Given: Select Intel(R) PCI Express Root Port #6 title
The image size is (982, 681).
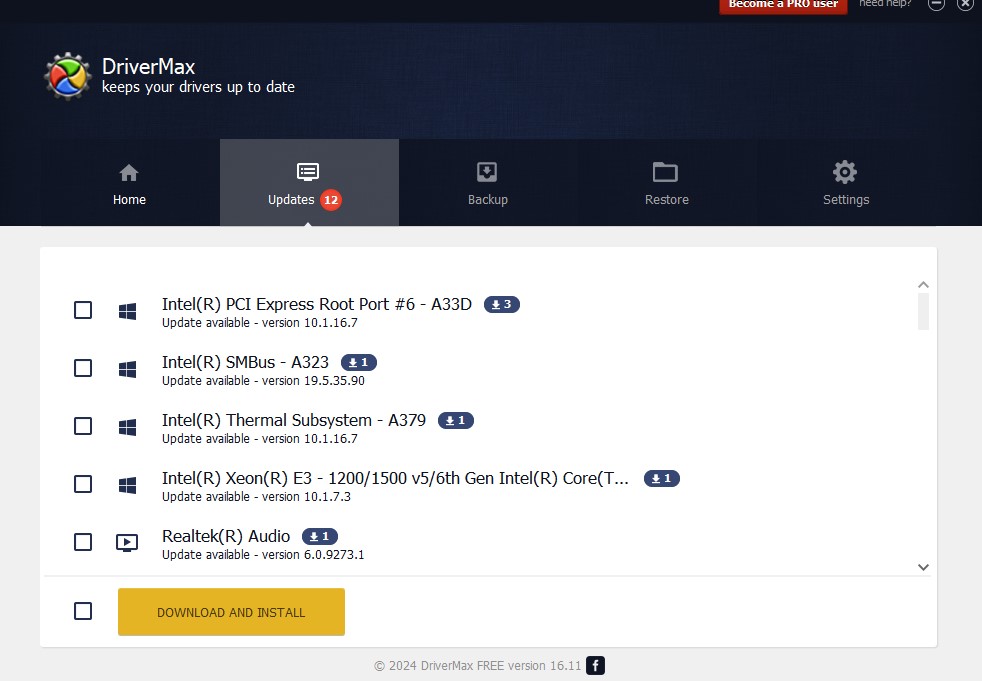Looking at the screenshot, I should tap(317, 304).
